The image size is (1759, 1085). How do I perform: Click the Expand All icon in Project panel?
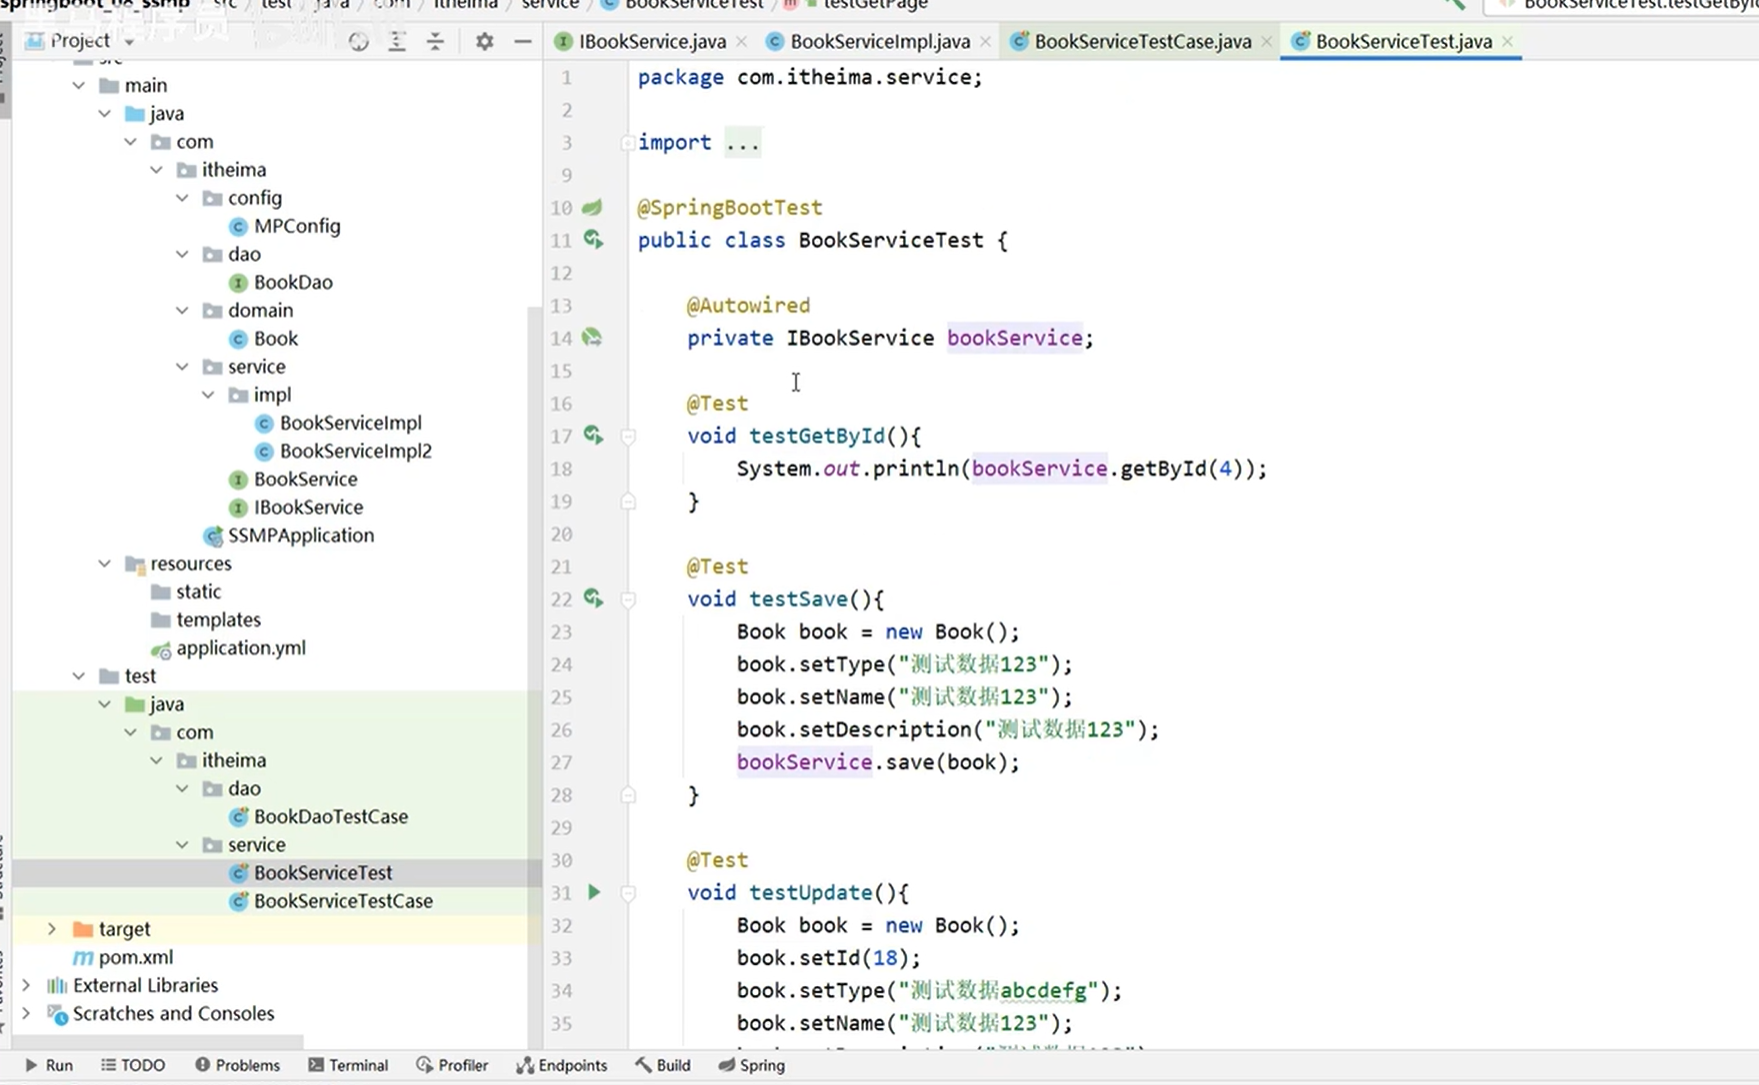[x=397, y=41]
